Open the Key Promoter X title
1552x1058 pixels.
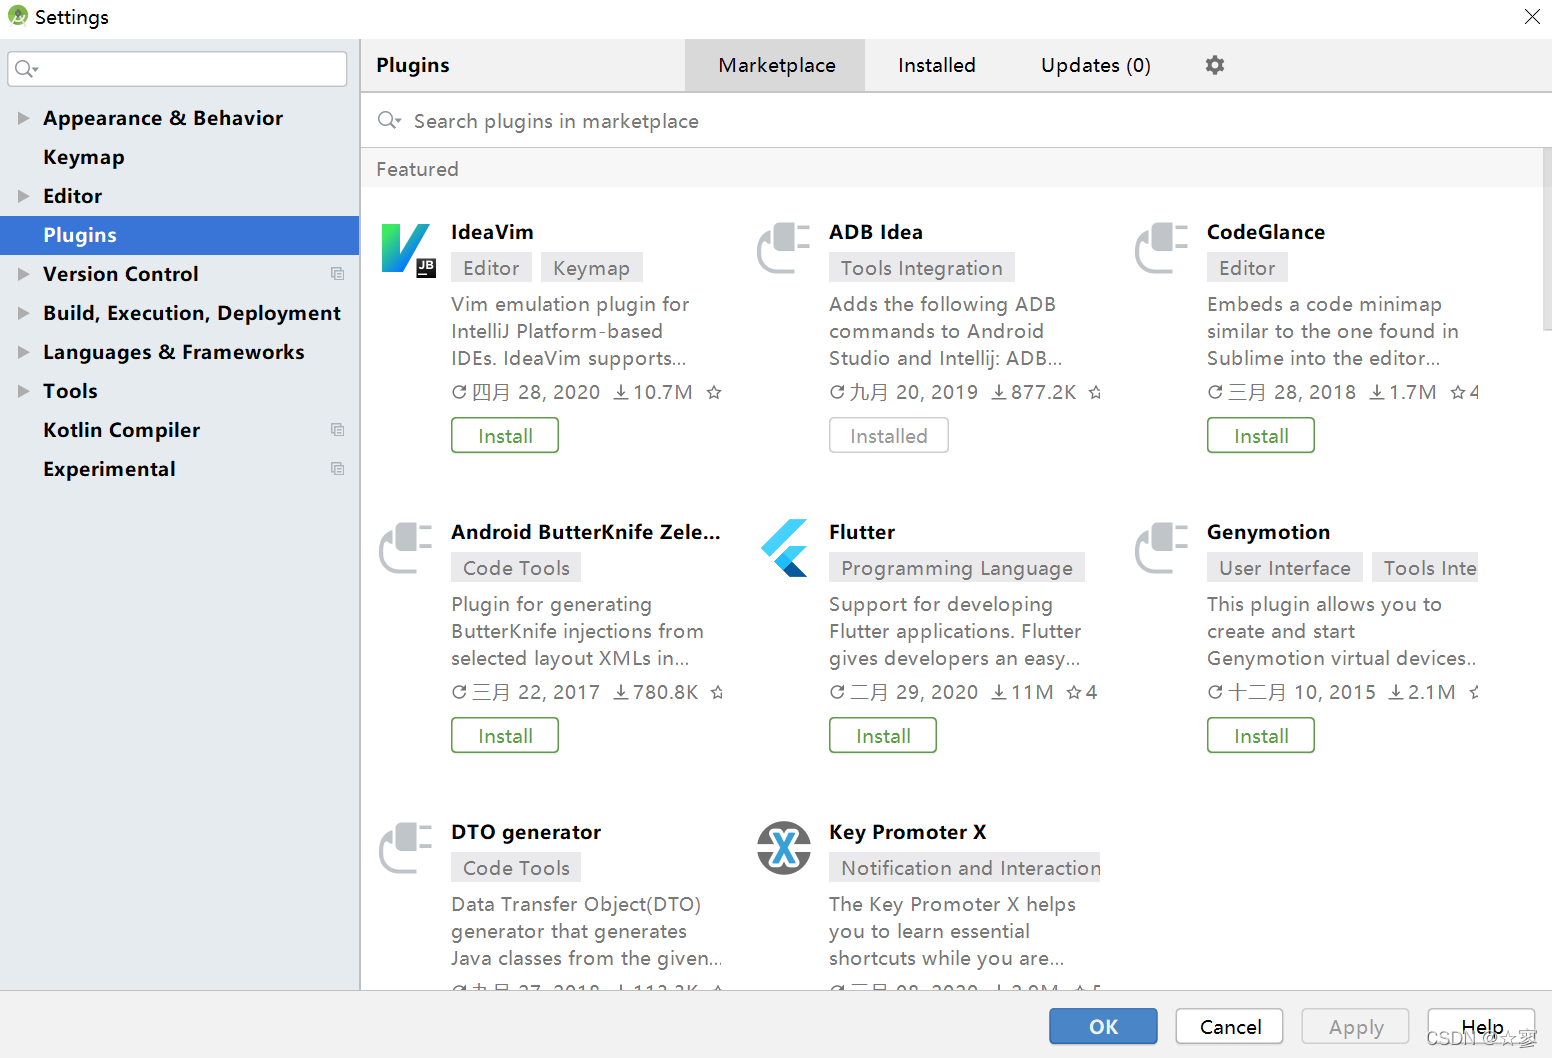907,832
